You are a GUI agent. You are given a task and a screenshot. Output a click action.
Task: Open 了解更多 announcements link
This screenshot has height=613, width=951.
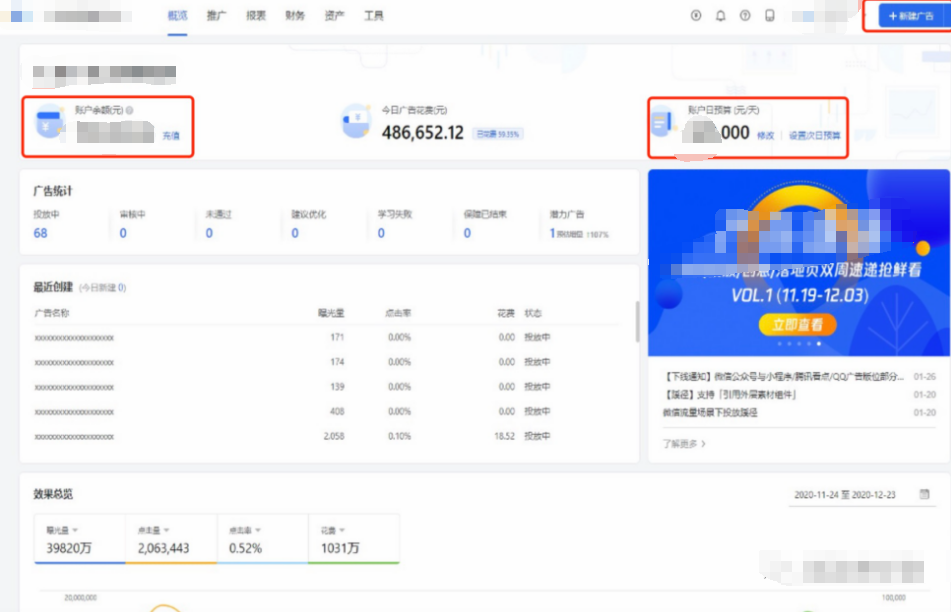[684, 443]
